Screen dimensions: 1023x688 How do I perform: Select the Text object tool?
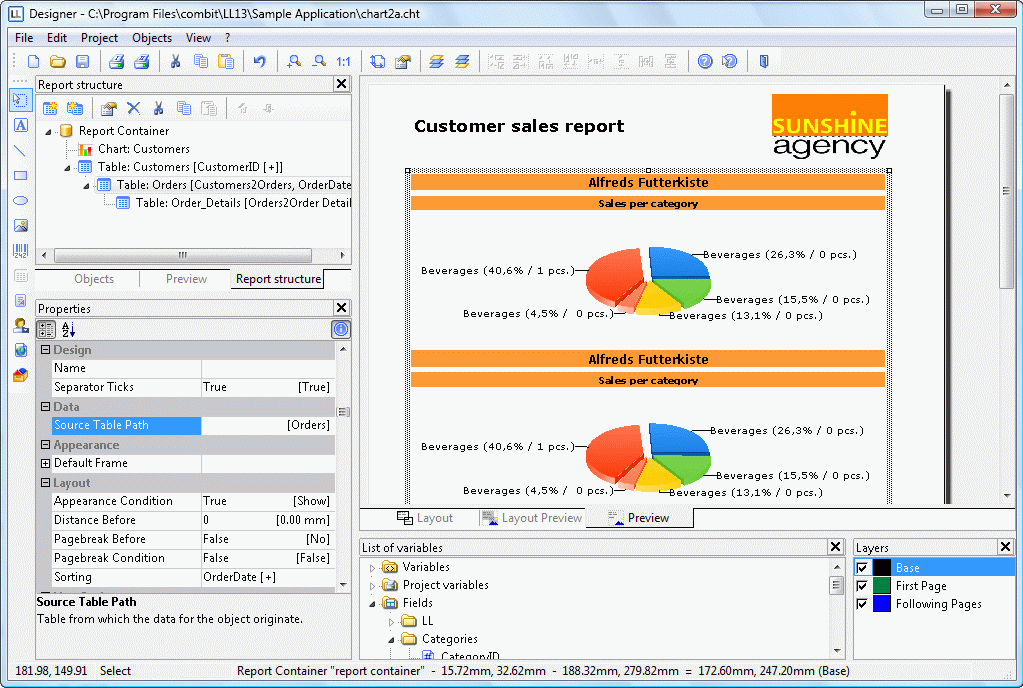[20, 125]
